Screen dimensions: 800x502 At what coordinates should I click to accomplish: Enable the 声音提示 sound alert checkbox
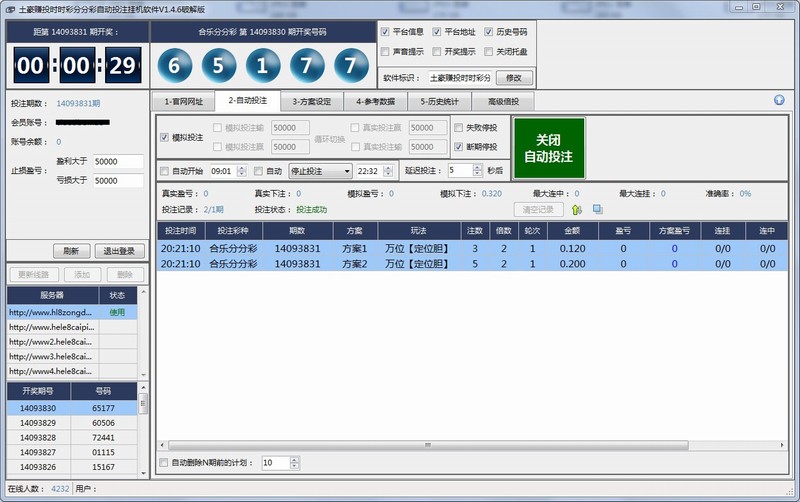click(x=386, y=51)
